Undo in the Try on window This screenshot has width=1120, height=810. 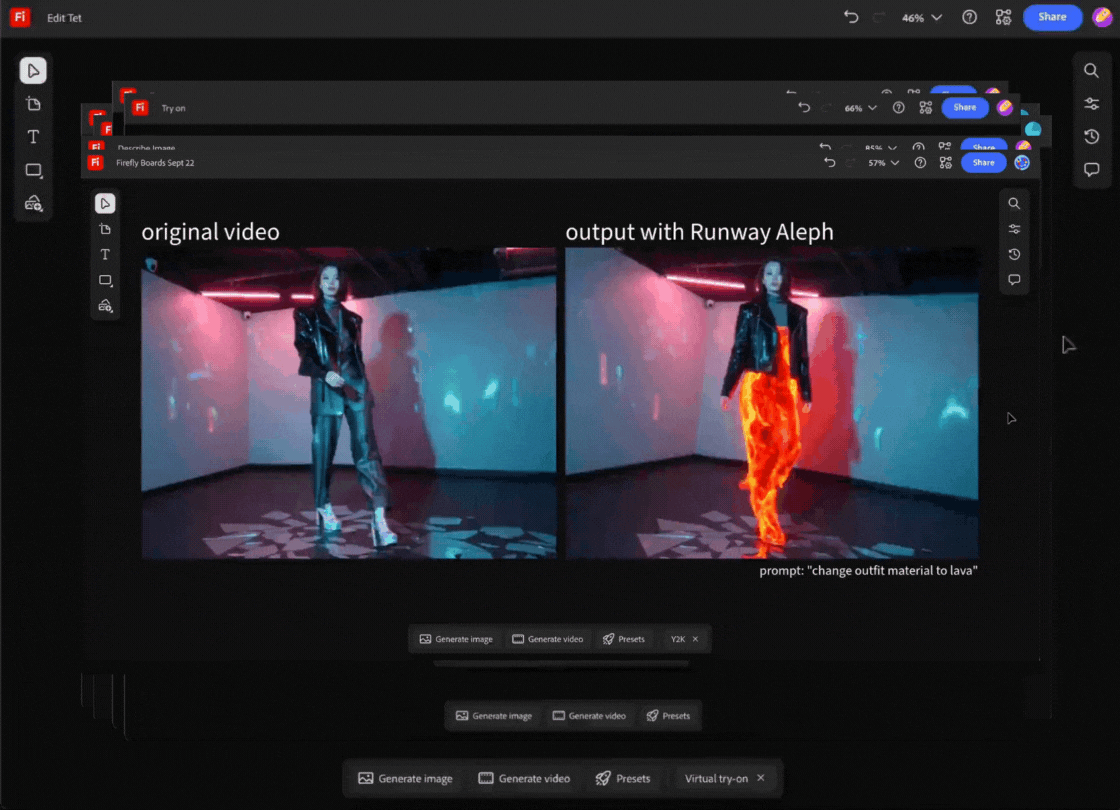(804, 108)
